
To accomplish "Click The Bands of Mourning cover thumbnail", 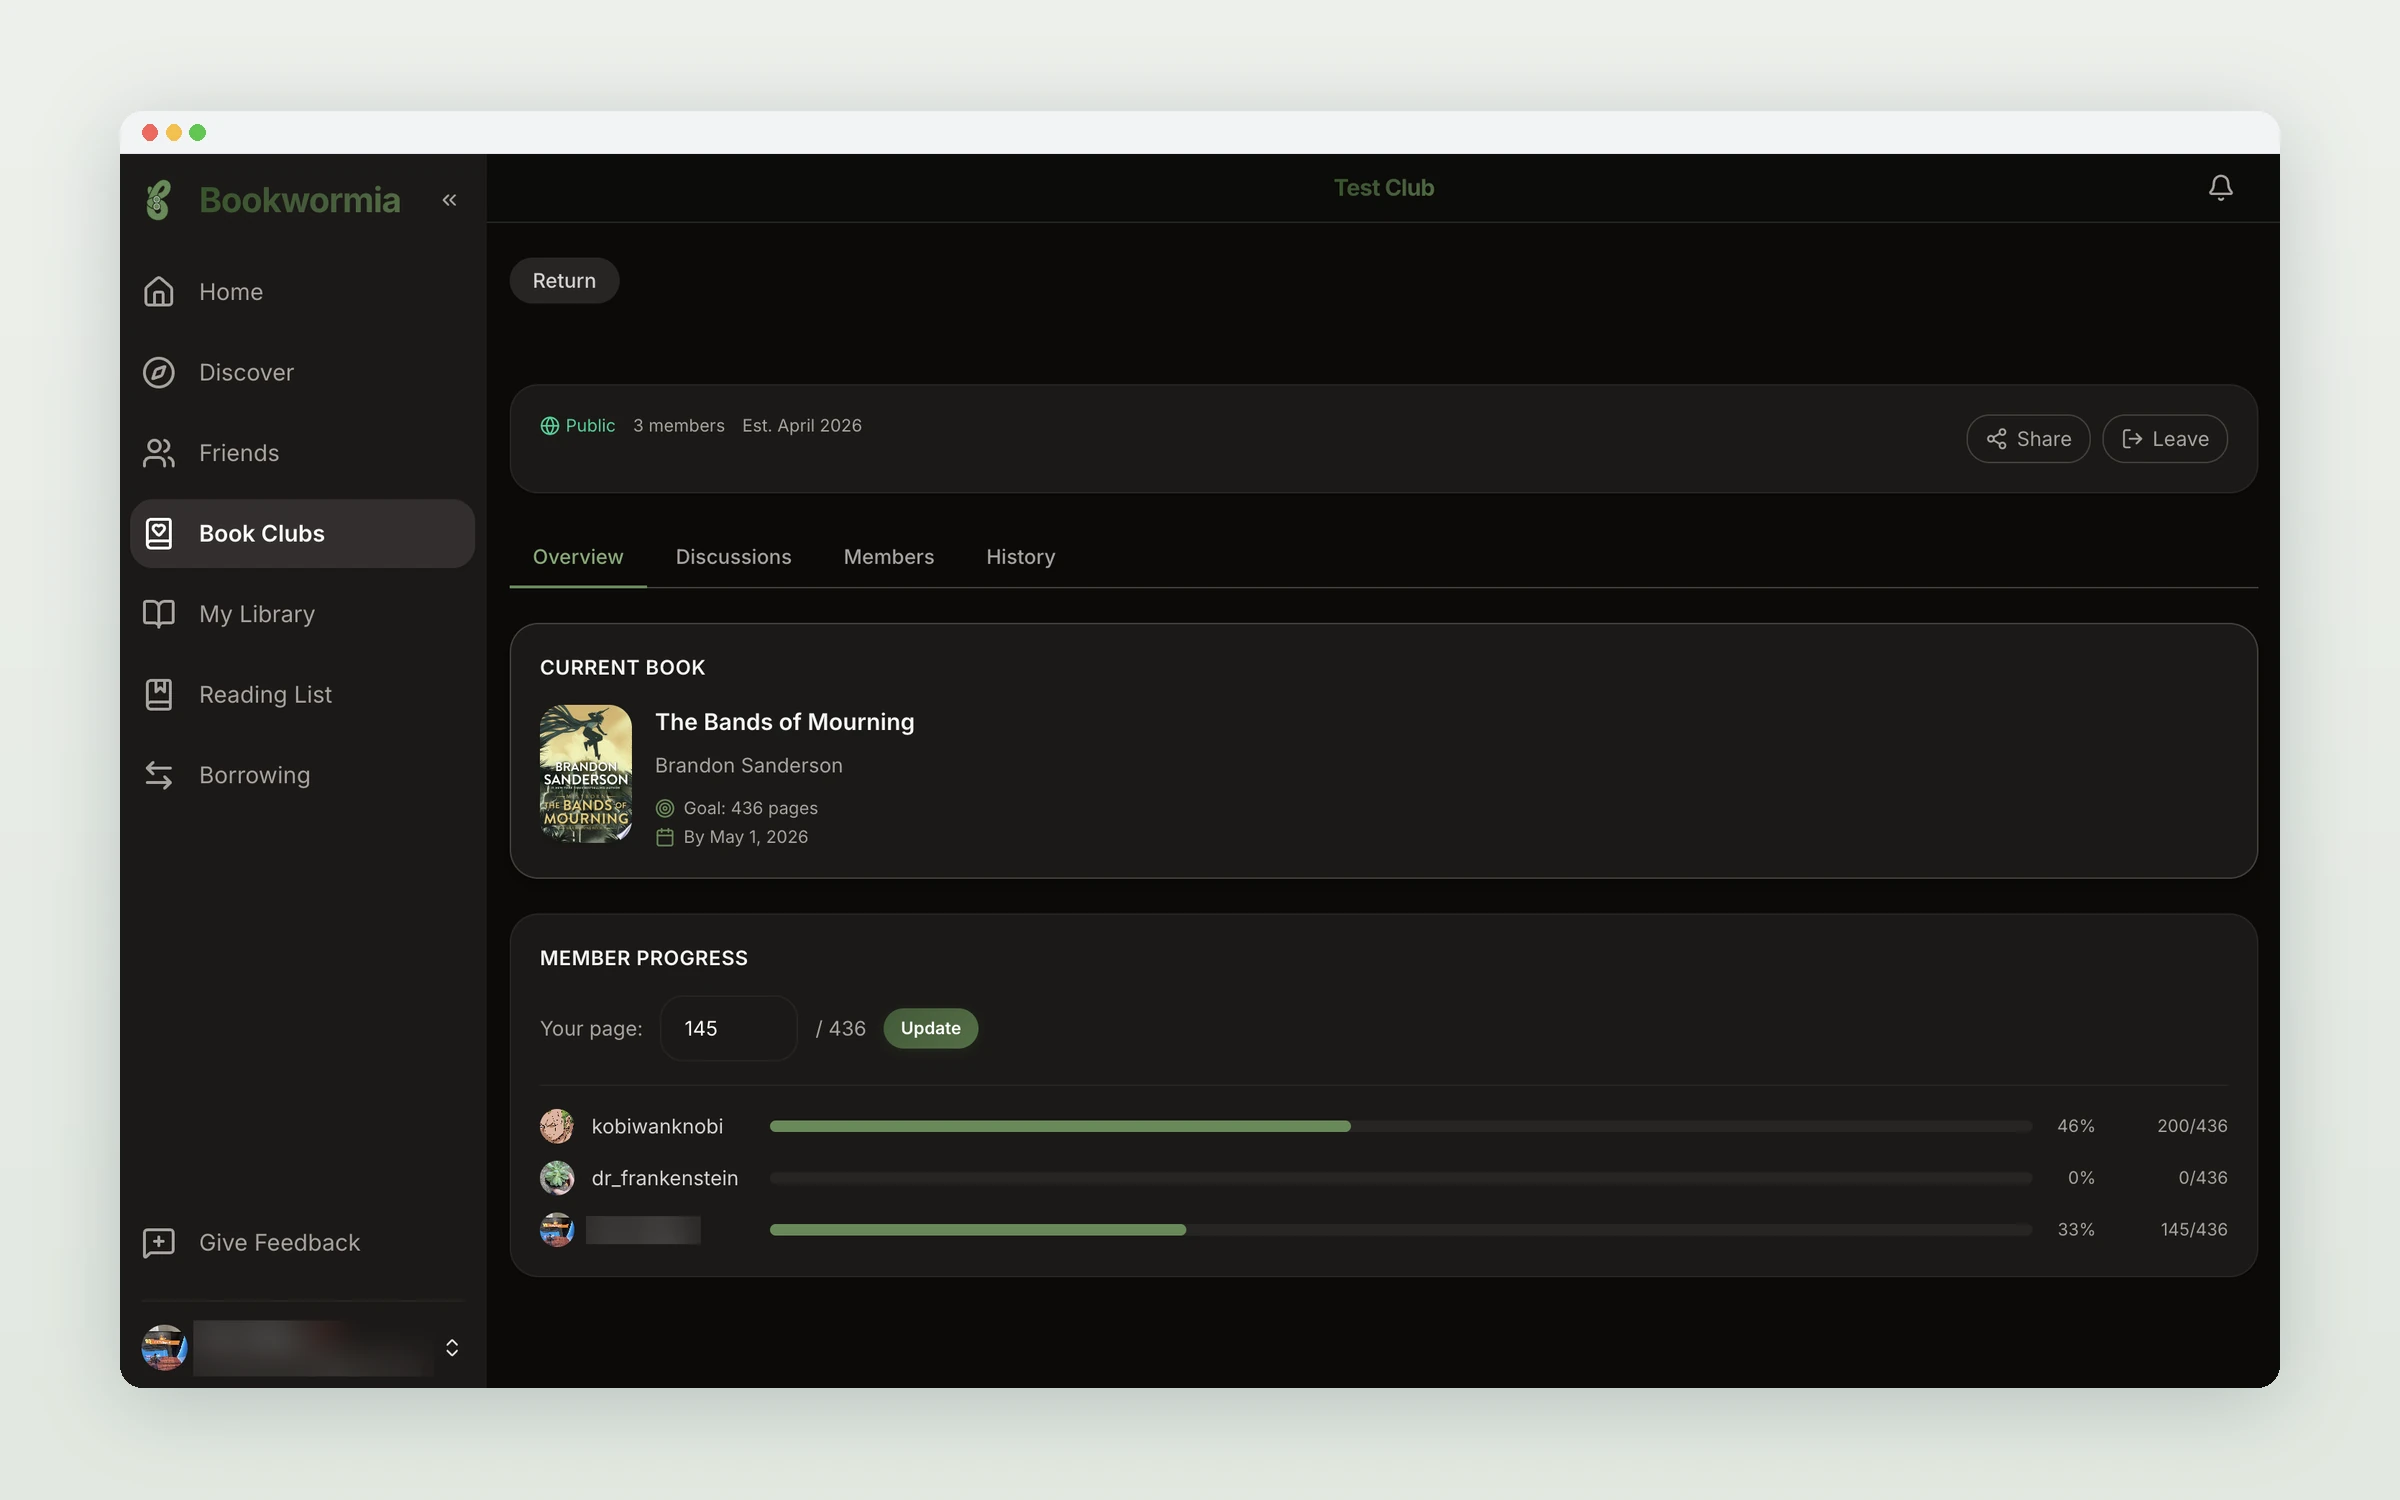I will 586,774.
